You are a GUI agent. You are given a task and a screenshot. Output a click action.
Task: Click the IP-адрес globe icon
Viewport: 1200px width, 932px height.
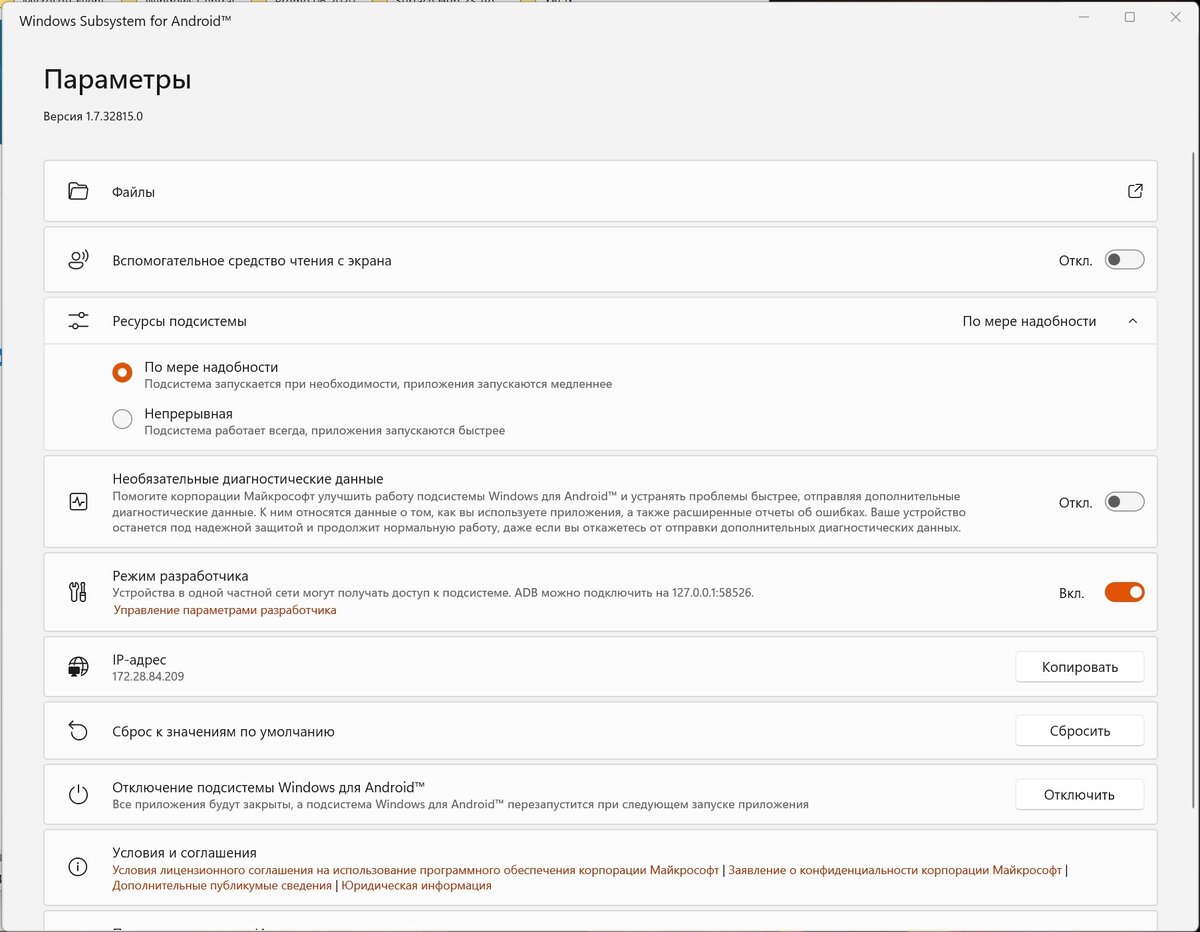pos(78,667)
